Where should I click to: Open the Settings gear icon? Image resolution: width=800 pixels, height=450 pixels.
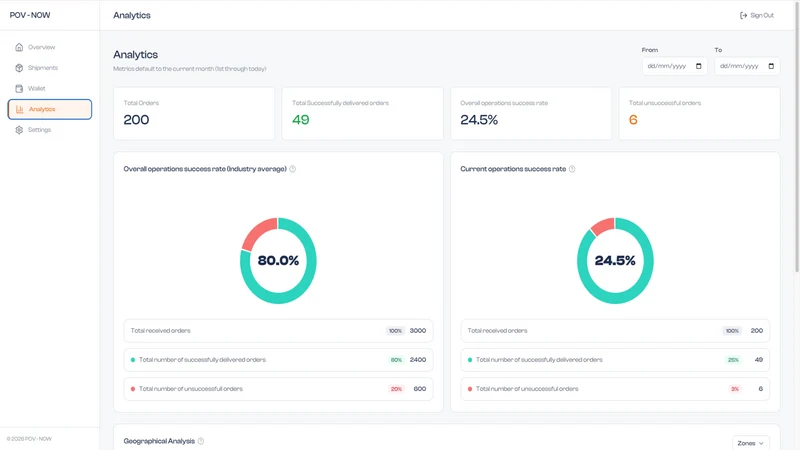[19, 130]
